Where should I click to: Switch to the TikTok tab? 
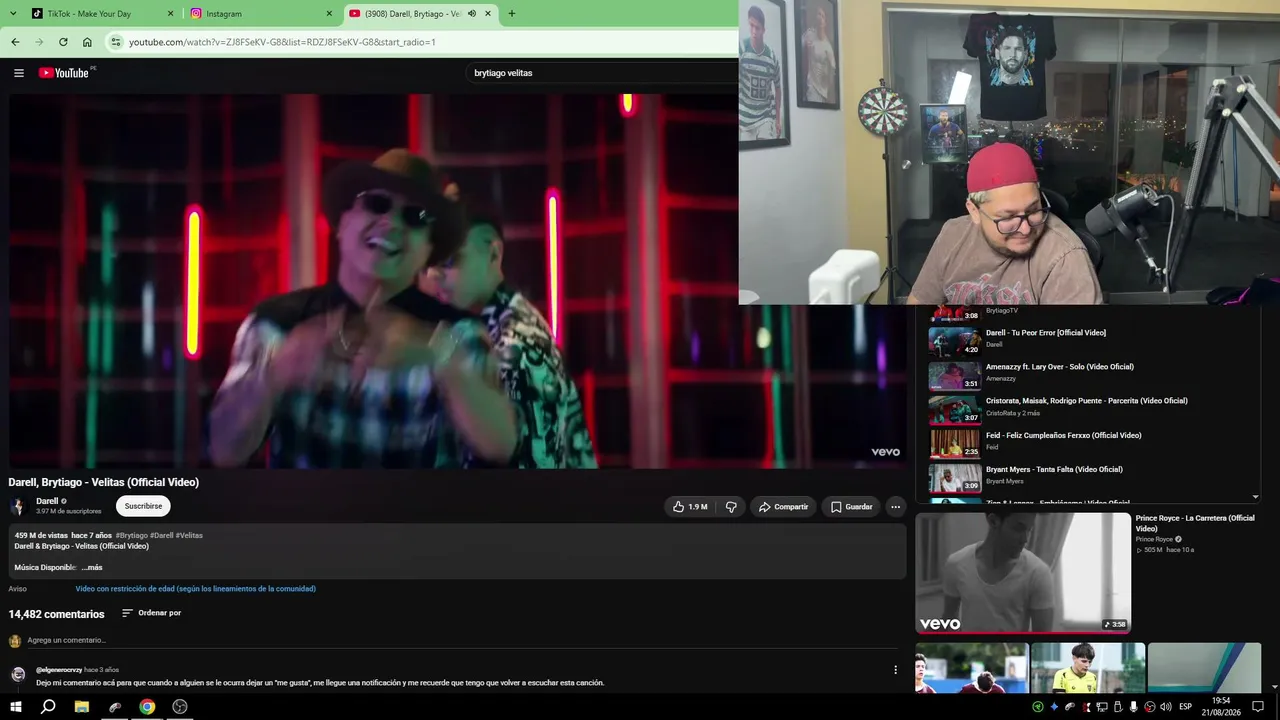pyautogui.click(x=101, y=14)
